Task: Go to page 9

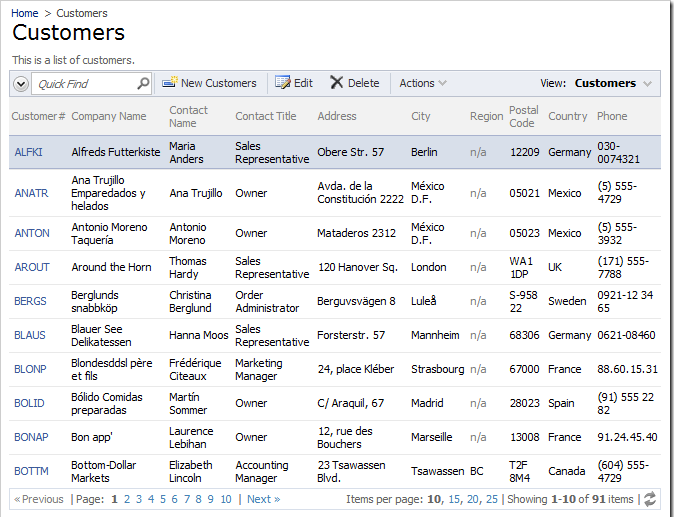Action: [x=210, y=499]
